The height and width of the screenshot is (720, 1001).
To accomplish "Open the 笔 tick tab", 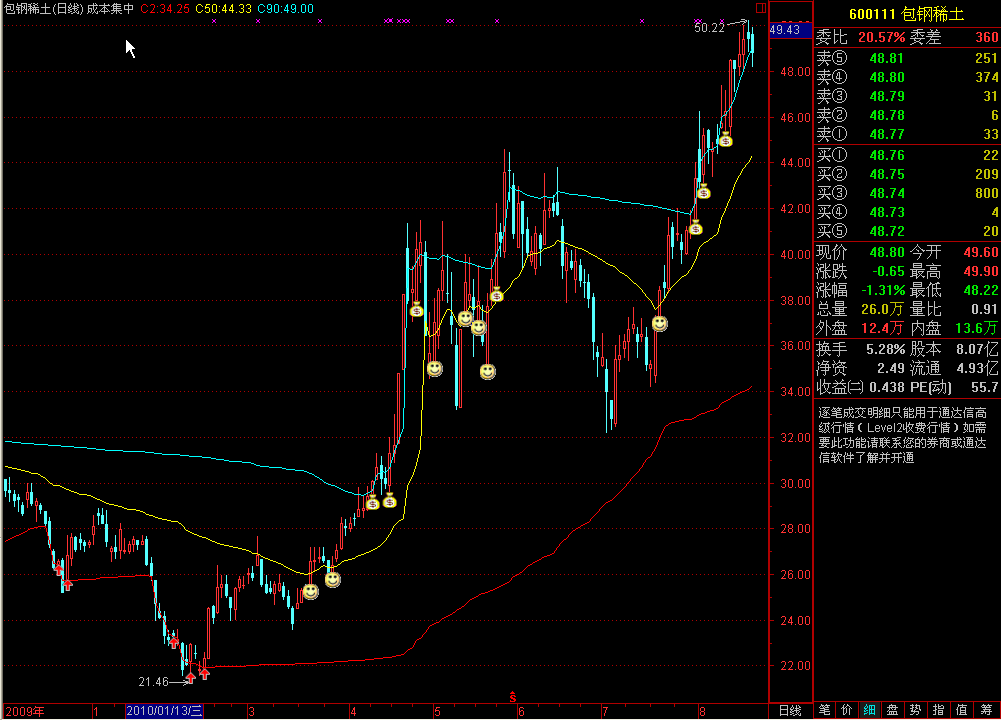I will click(x=824, y=710).
